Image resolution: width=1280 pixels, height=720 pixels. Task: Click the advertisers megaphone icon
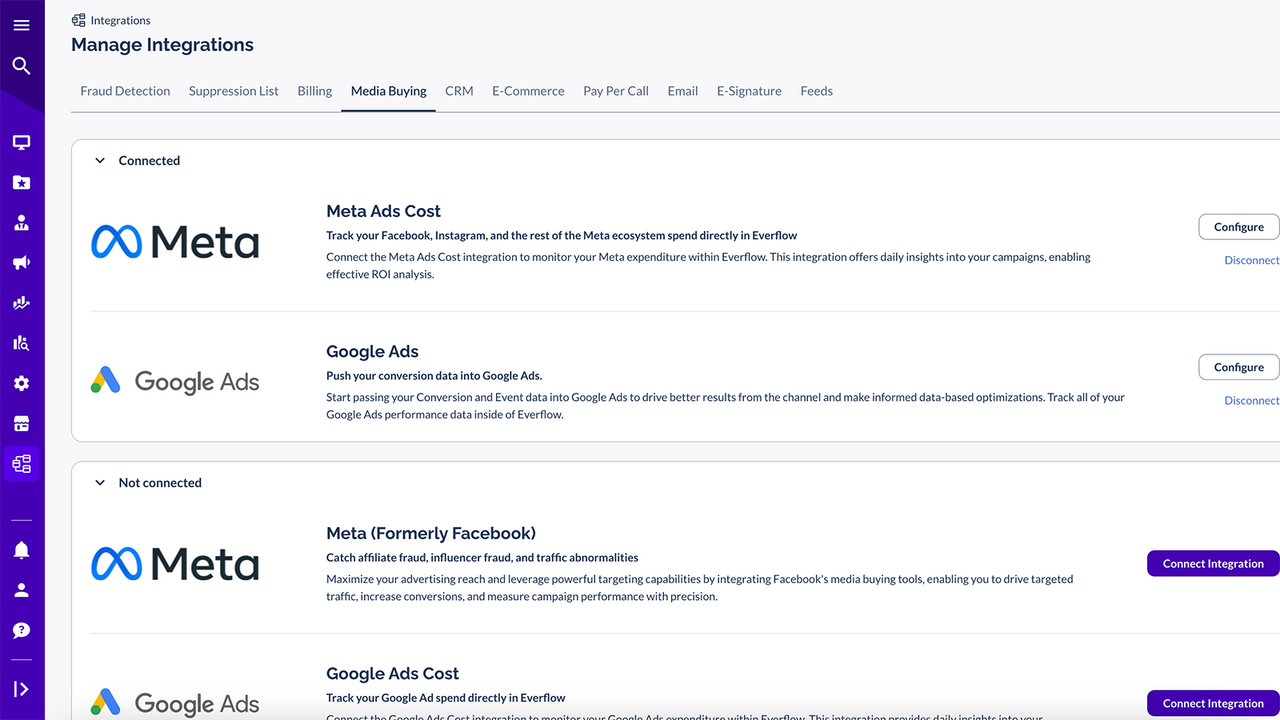[22, 262]
